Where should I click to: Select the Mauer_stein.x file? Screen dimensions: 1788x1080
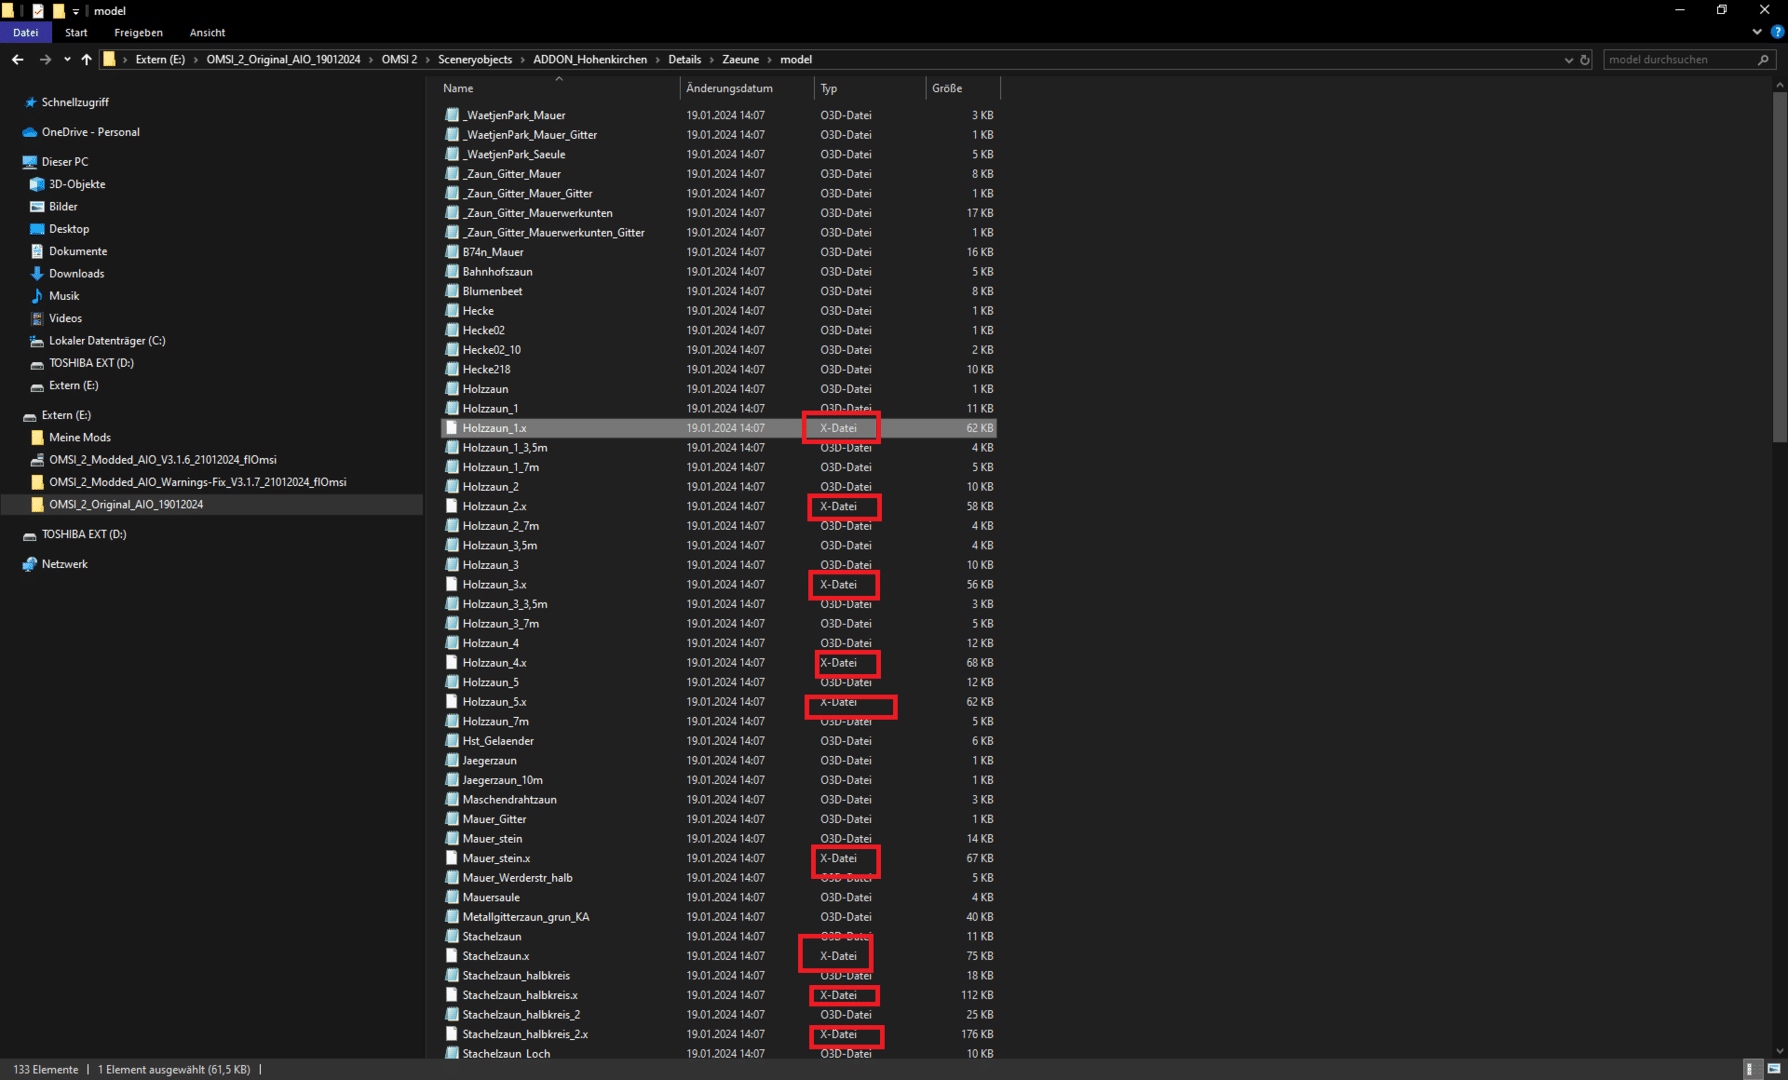click(496, 858)
